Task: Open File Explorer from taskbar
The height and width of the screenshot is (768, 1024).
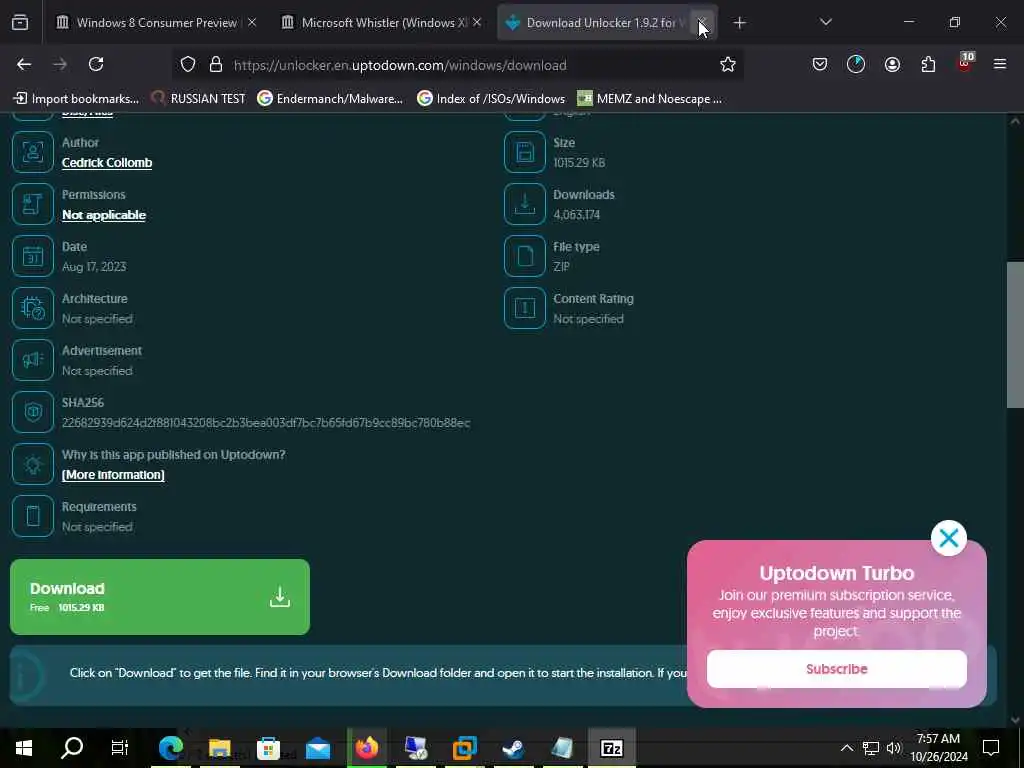Action: pos(219,748)
